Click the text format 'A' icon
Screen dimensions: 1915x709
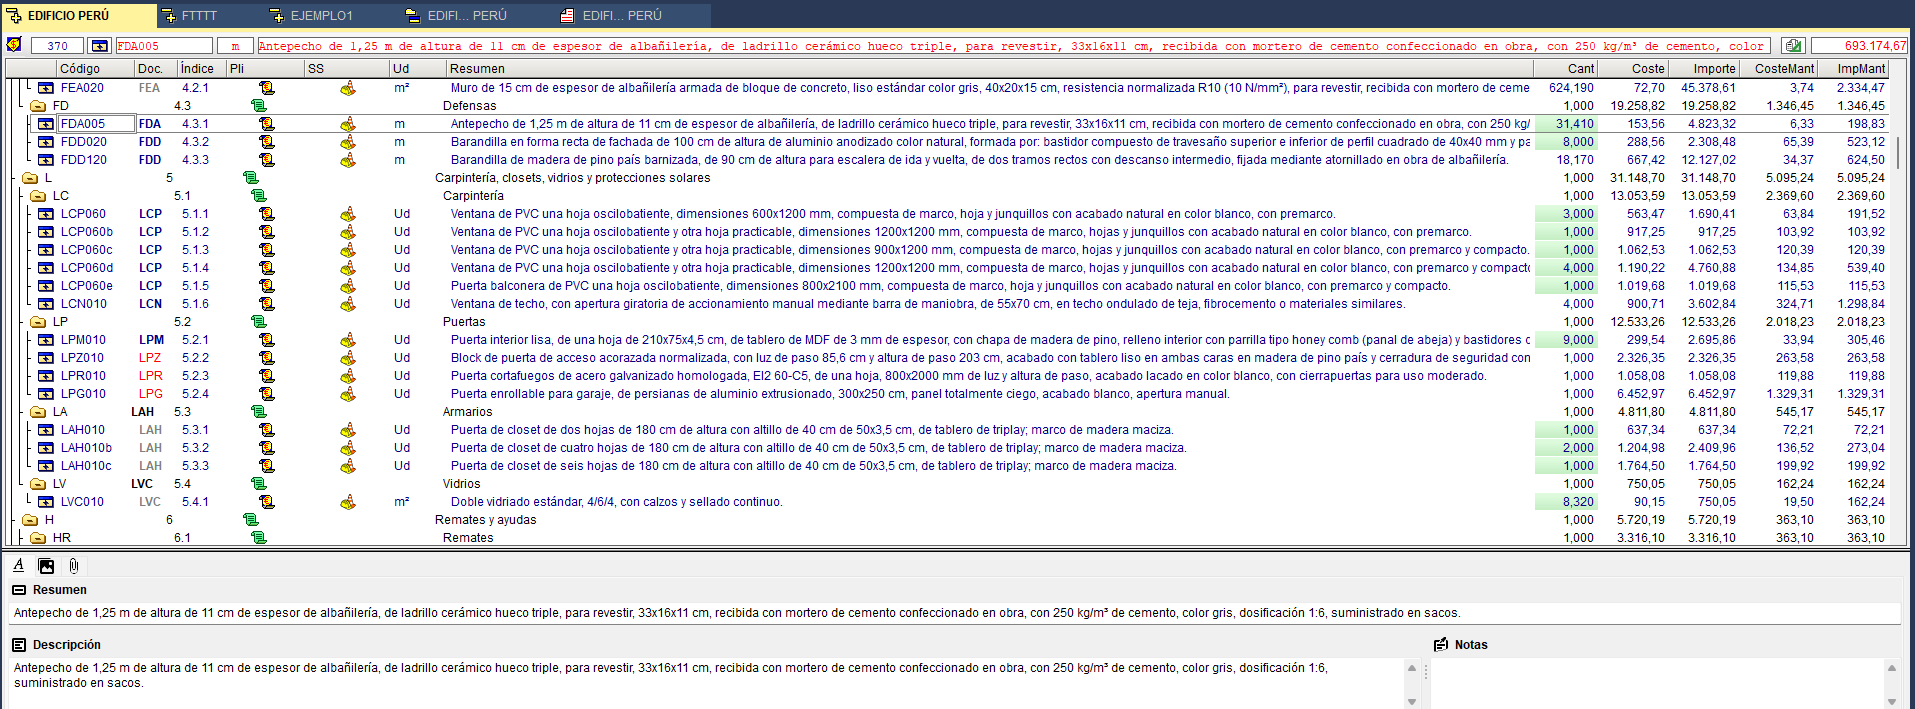click(18, 566)
